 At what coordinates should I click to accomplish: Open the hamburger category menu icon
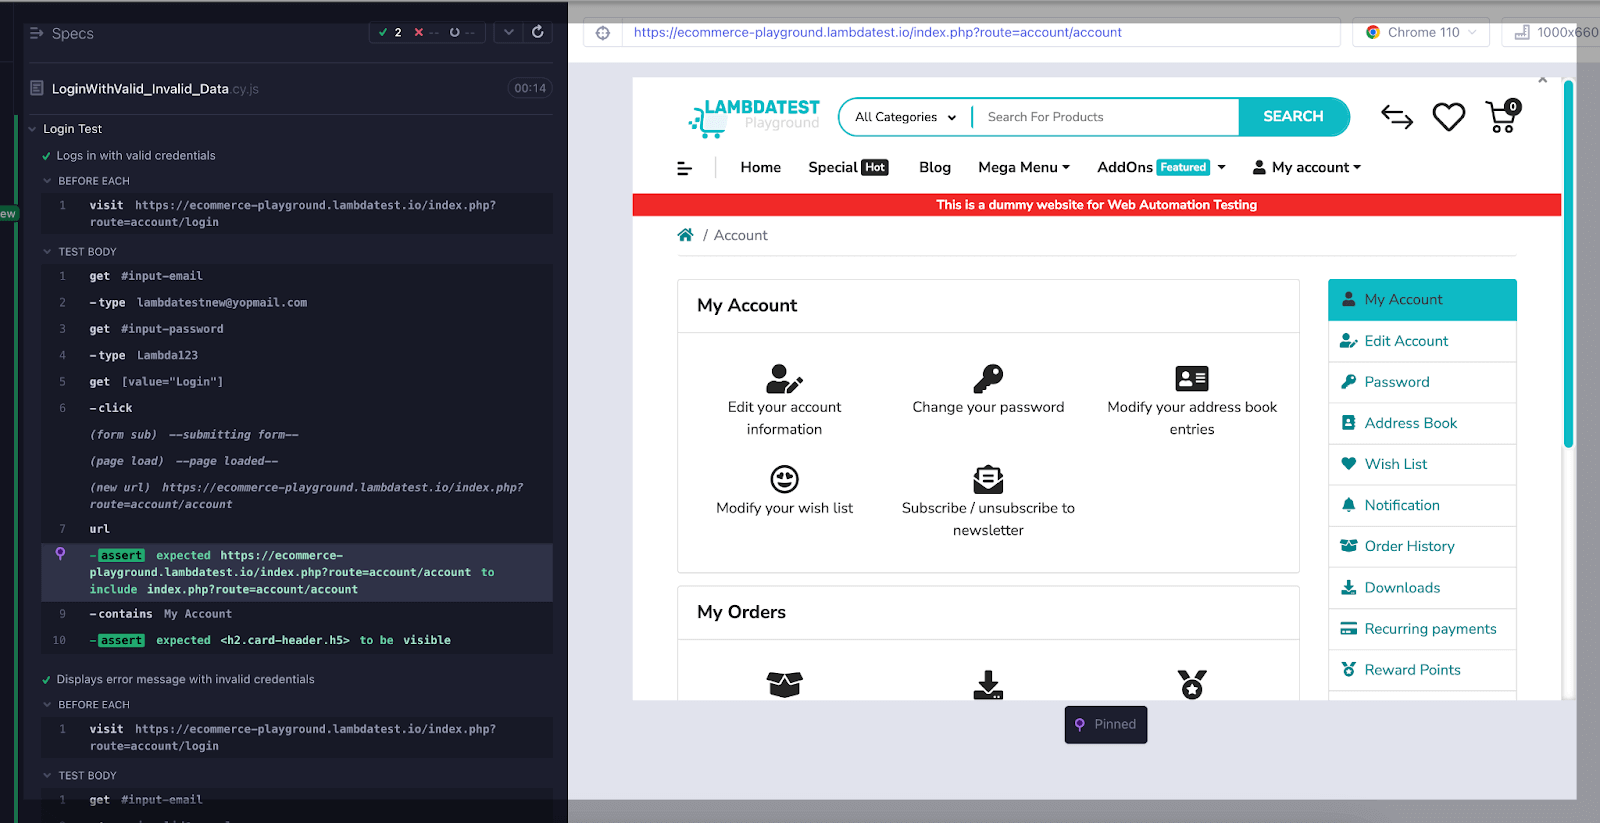[685, 168]
